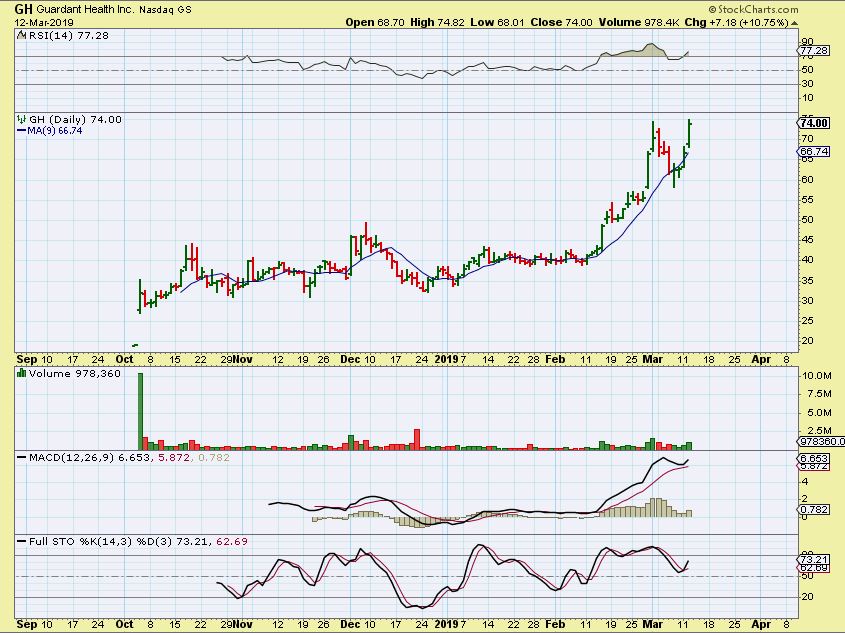The height and width of the screenshot is (635, 845).
Task: Click the 66.74 moving average axis tag
Action: [x=814, y=151]
